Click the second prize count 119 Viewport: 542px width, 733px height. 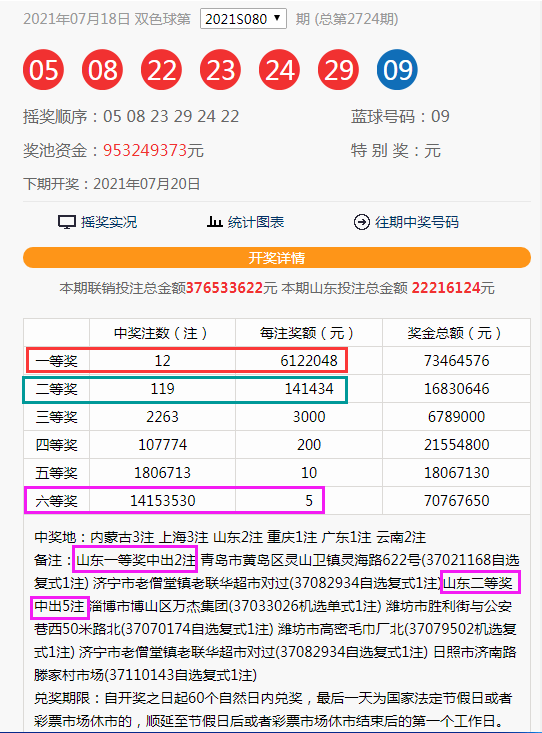pyautogui.click(x=162, y=389)
